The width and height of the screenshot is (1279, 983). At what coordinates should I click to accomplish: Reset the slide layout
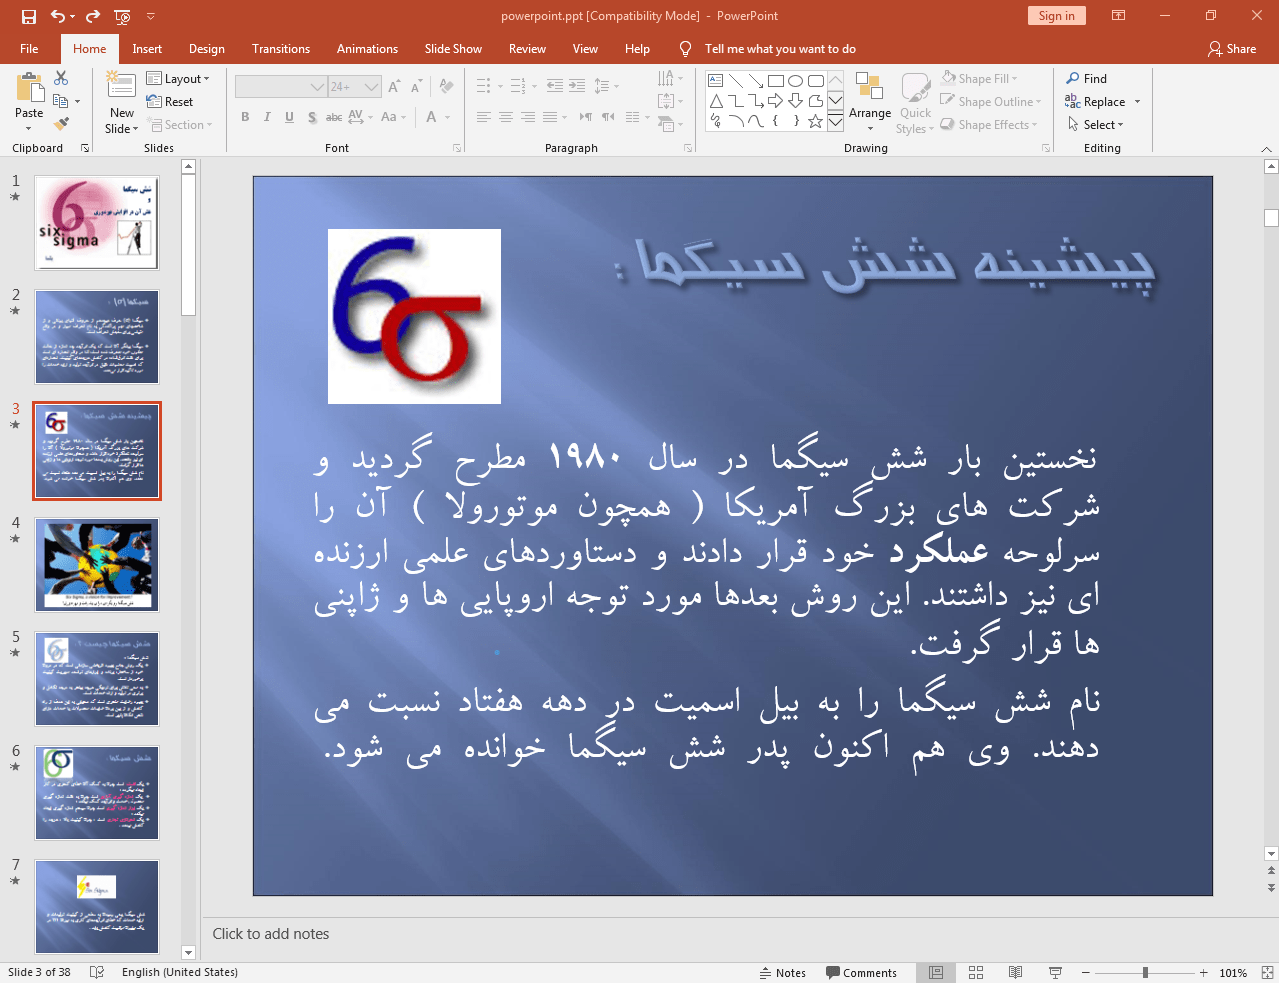click(170, 102)
